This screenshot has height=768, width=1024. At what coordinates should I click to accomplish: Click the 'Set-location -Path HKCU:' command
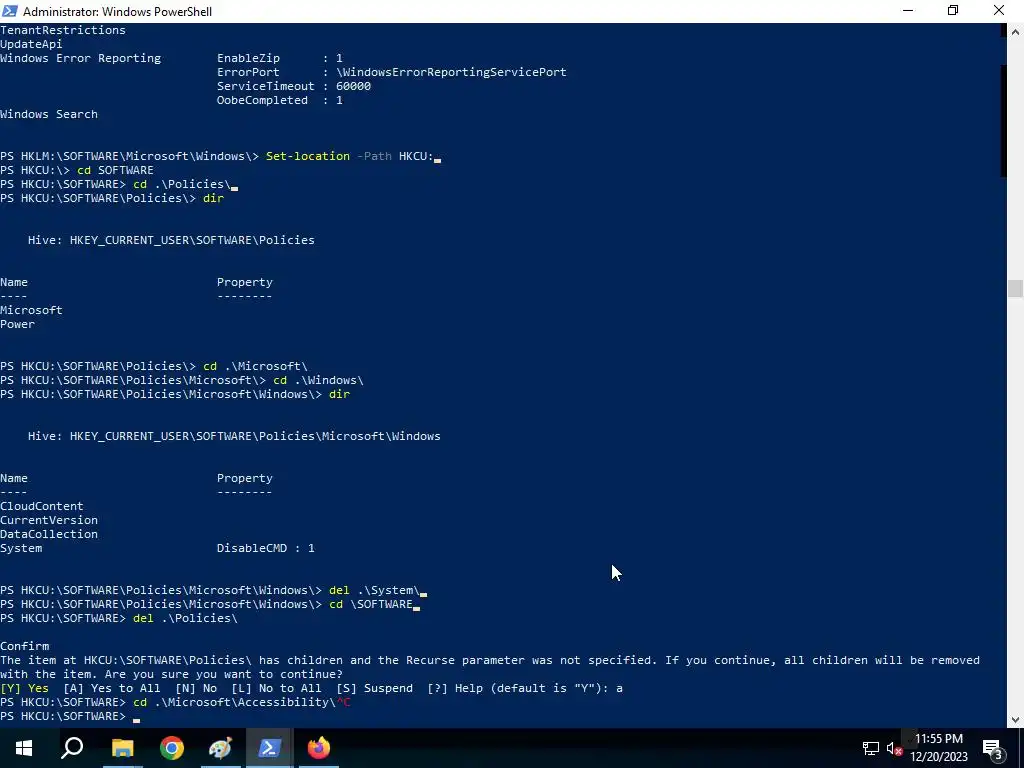click(349, 156)
